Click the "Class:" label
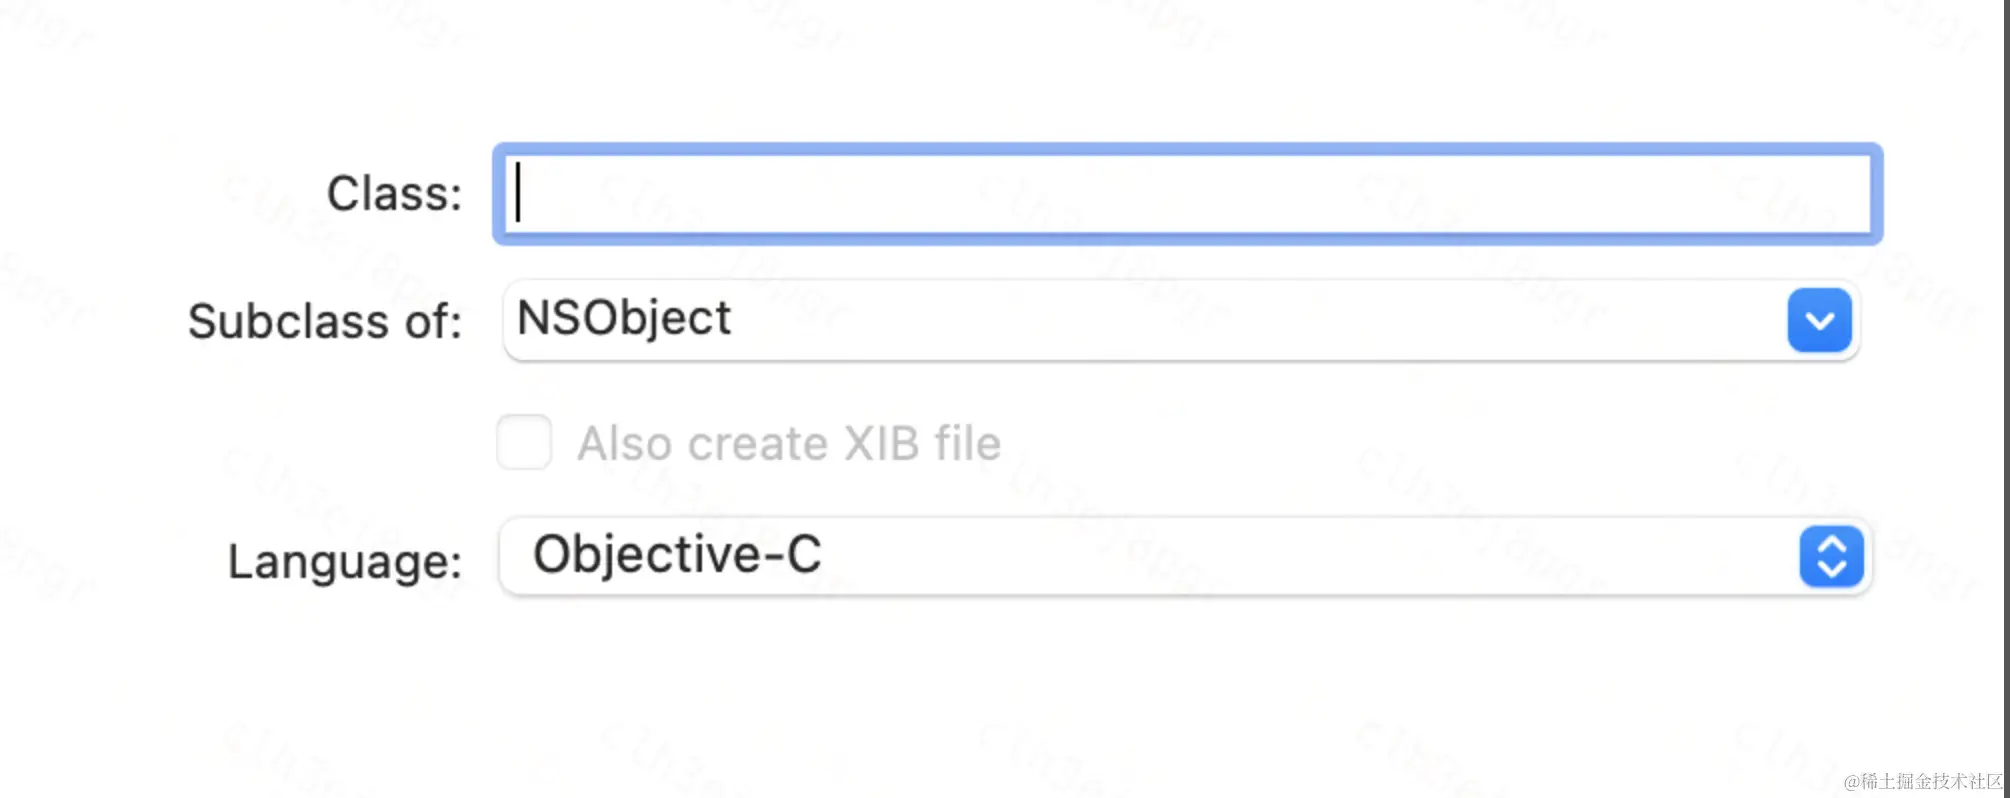2010x798 pixels. (394, 194)
